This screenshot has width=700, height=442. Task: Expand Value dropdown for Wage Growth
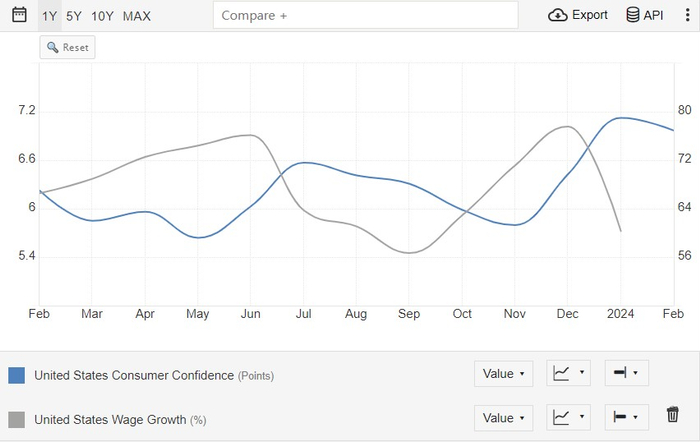point(504,417)
